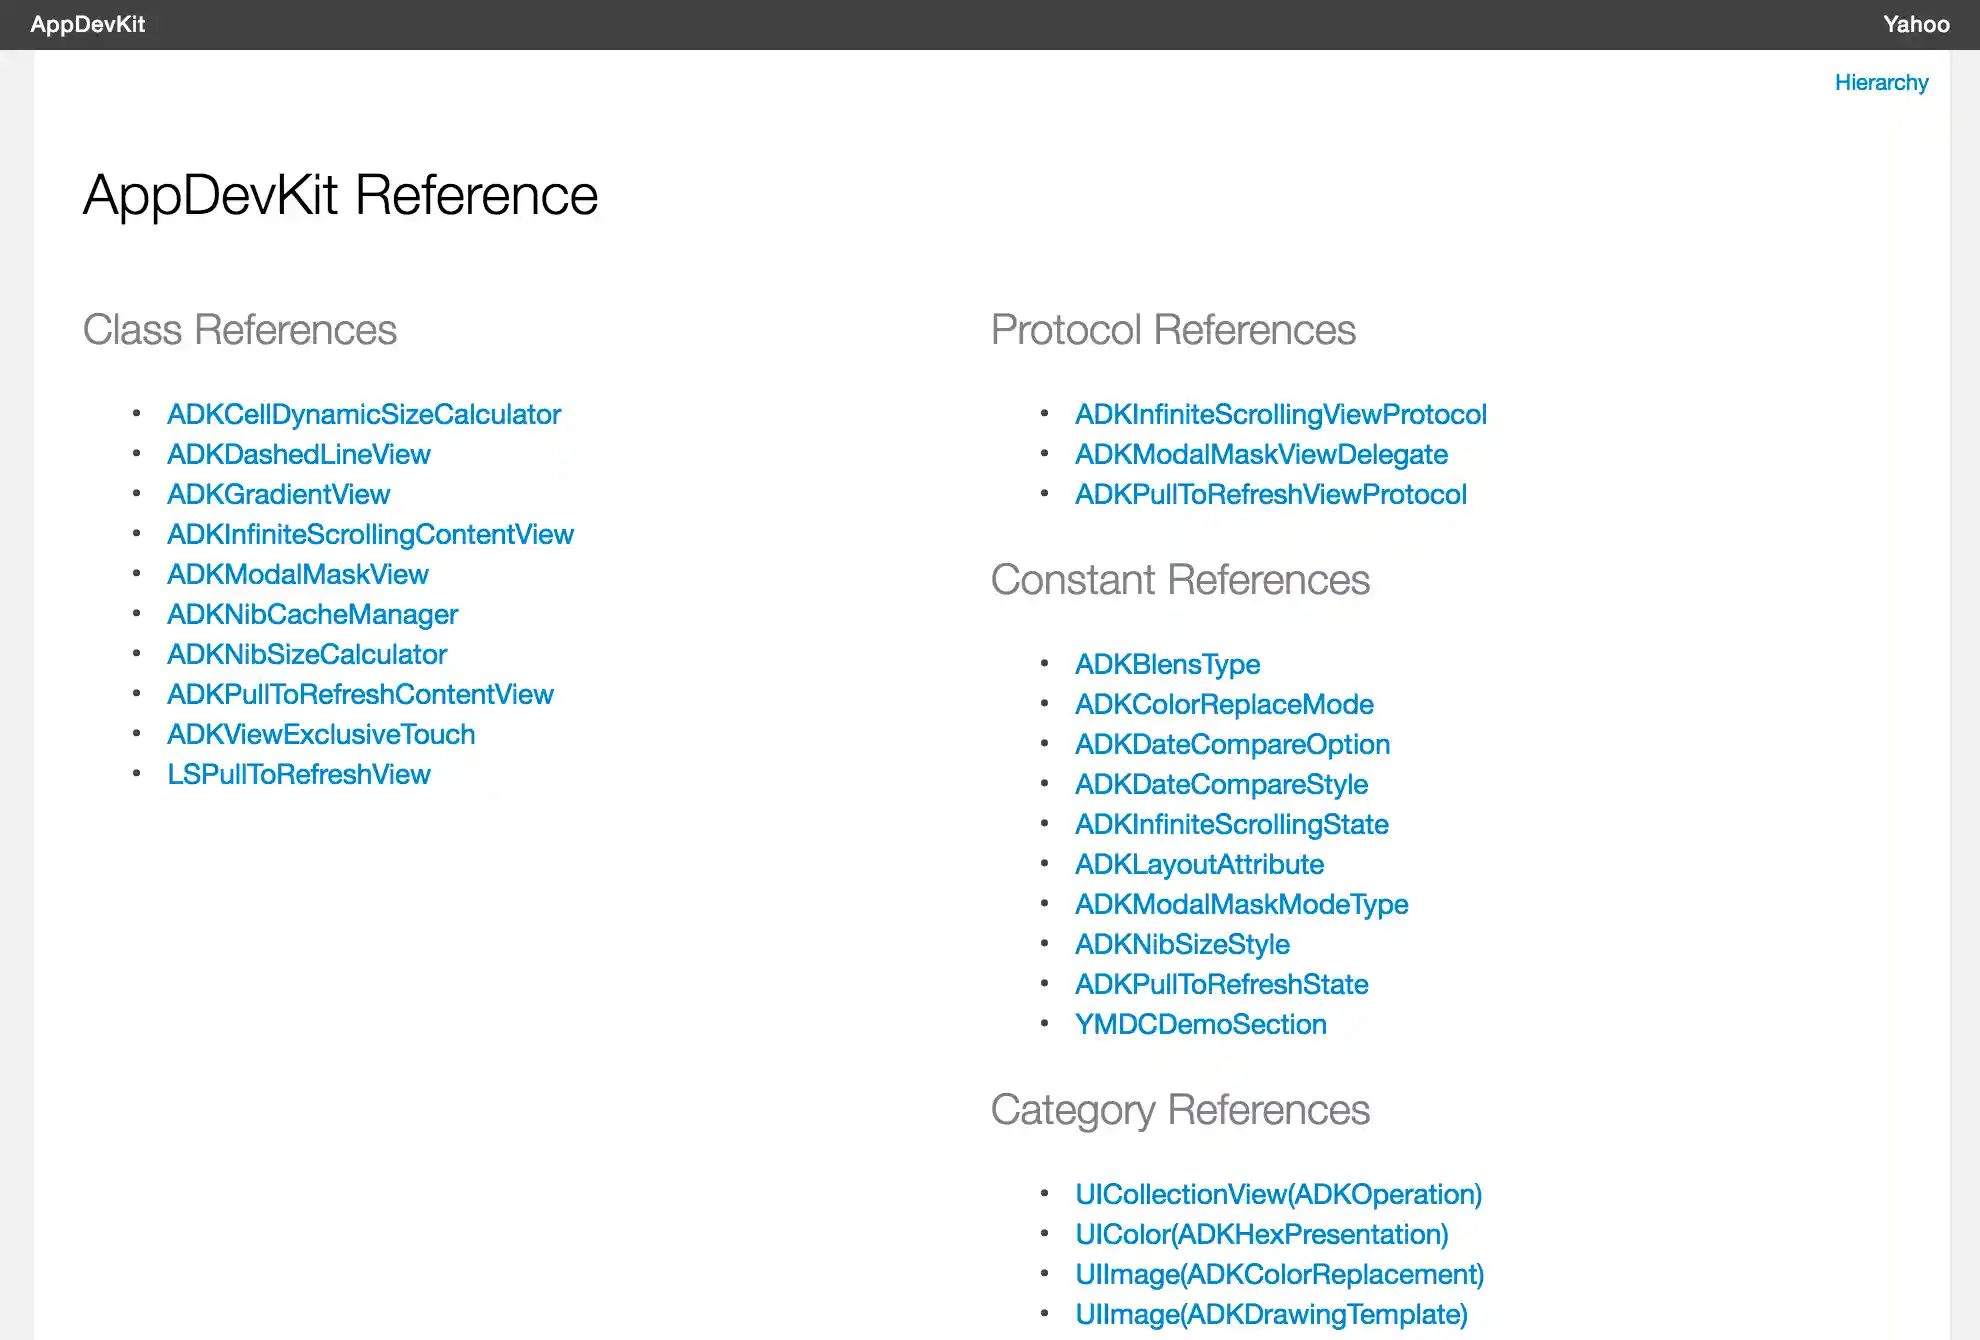
Task: Select the ADKModalMaskView class link
Action: pos(297,574)
